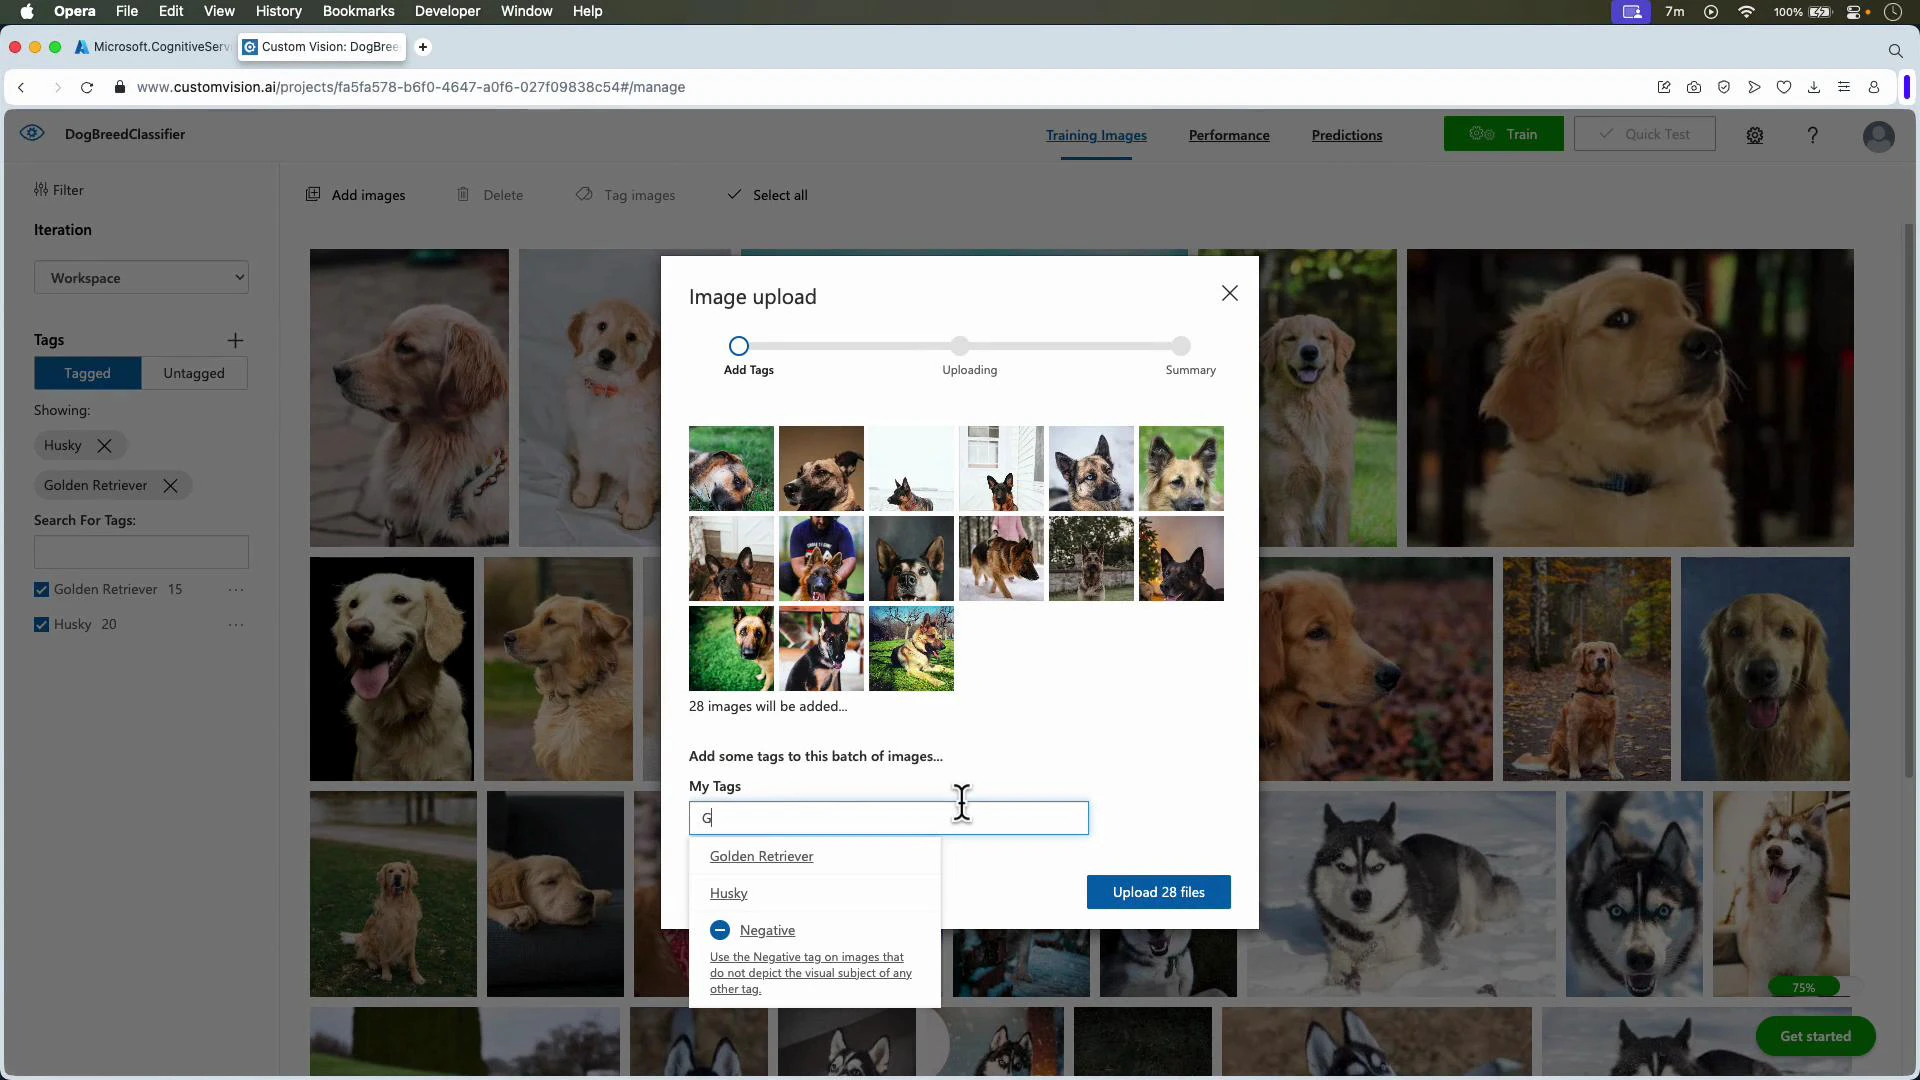Open project settings gear icon
The width and height of the screenshot is (1920, 1080).
1755,135
